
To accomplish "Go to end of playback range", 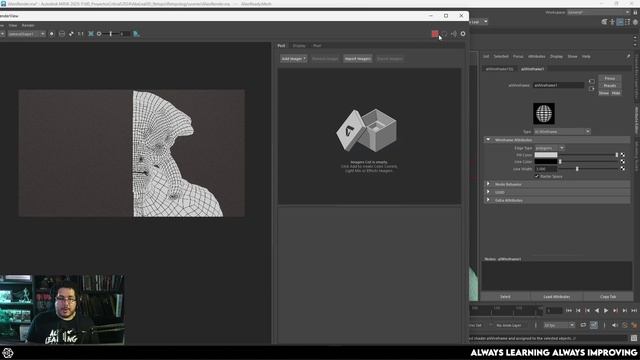I will point(634,311).
